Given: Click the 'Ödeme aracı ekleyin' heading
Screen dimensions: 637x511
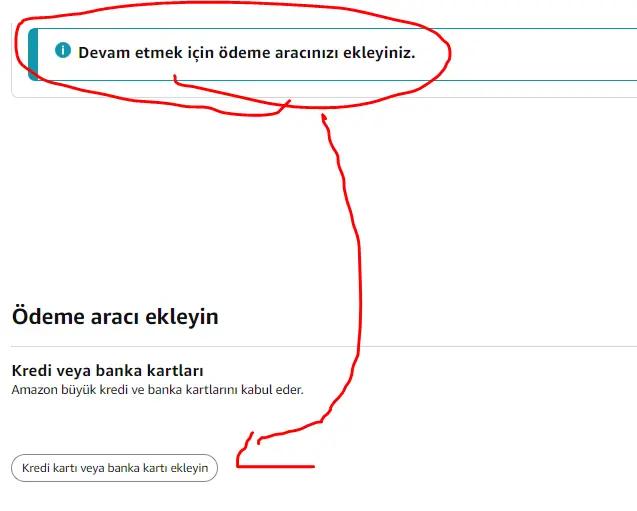Looking at the screenshot, I should tap(115, 316).
